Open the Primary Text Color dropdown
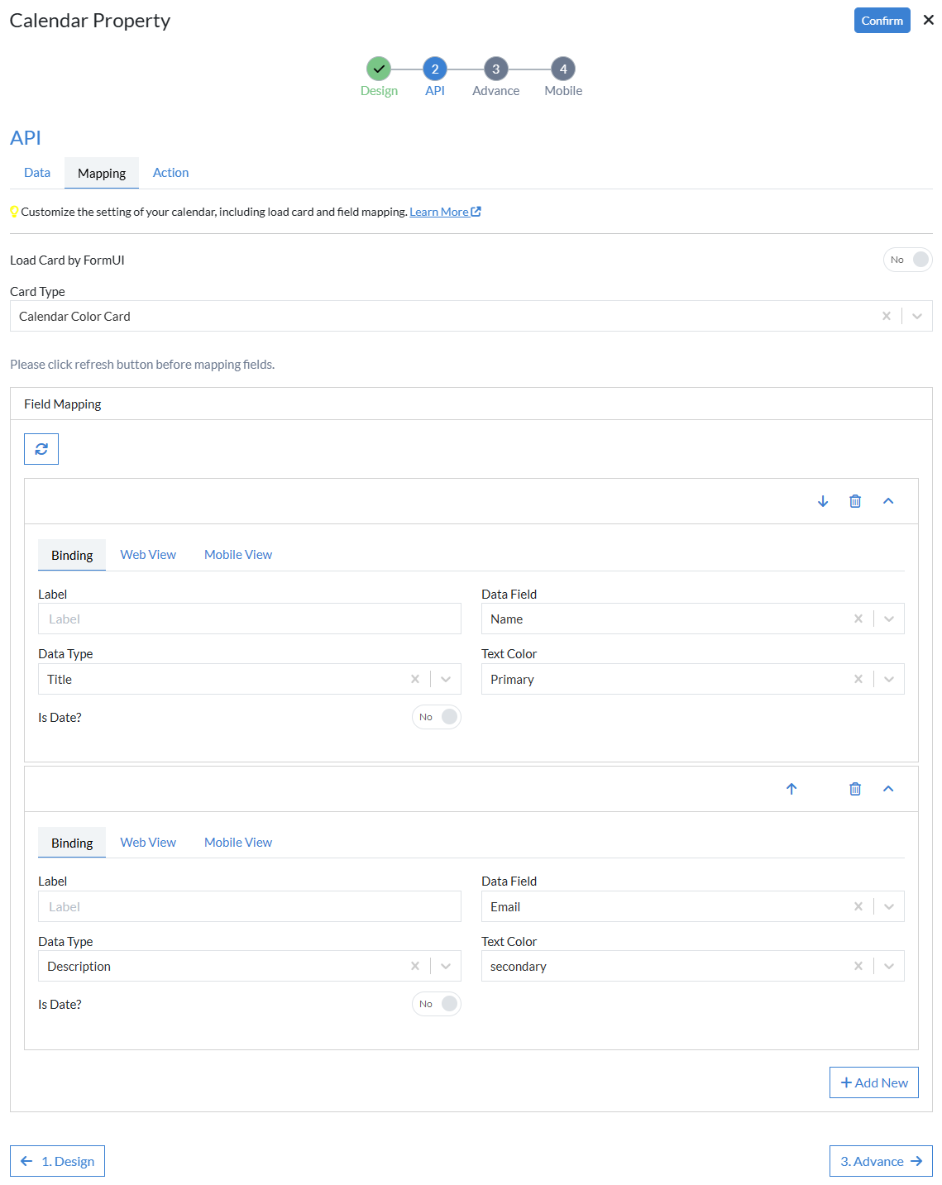The image size is (942, 1185). (889, 679)
